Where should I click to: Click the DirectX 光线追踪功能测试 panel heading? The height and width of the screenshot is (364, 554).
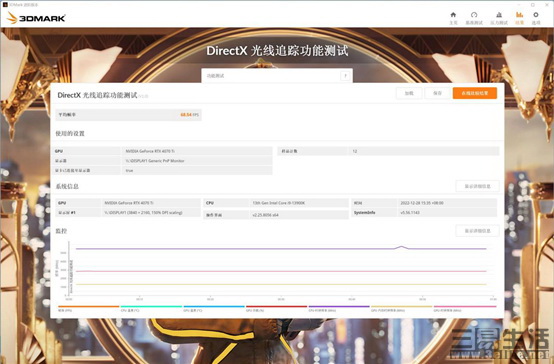pyautogui.click(x=98, y=95)
